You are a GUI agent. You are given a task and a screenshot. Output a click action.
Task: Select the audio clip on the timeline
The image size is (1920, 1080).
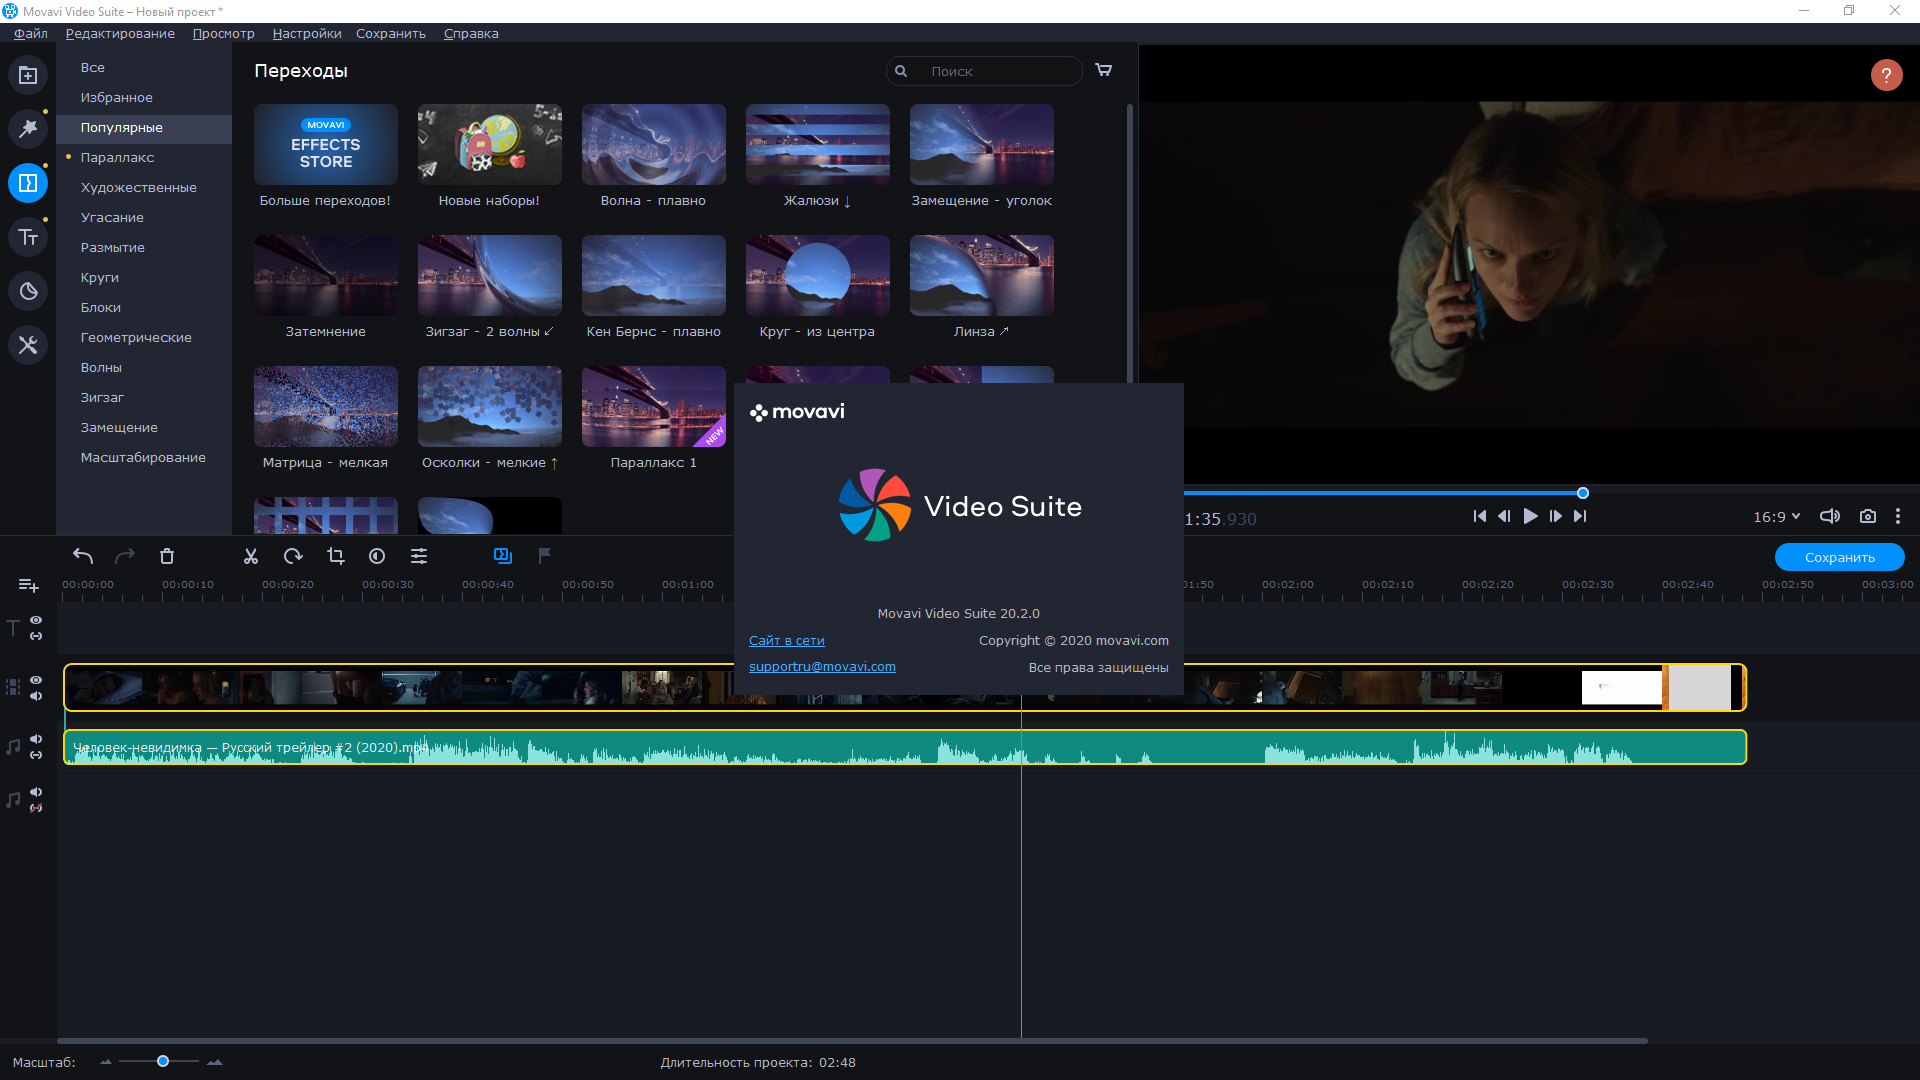pos(905,748)
